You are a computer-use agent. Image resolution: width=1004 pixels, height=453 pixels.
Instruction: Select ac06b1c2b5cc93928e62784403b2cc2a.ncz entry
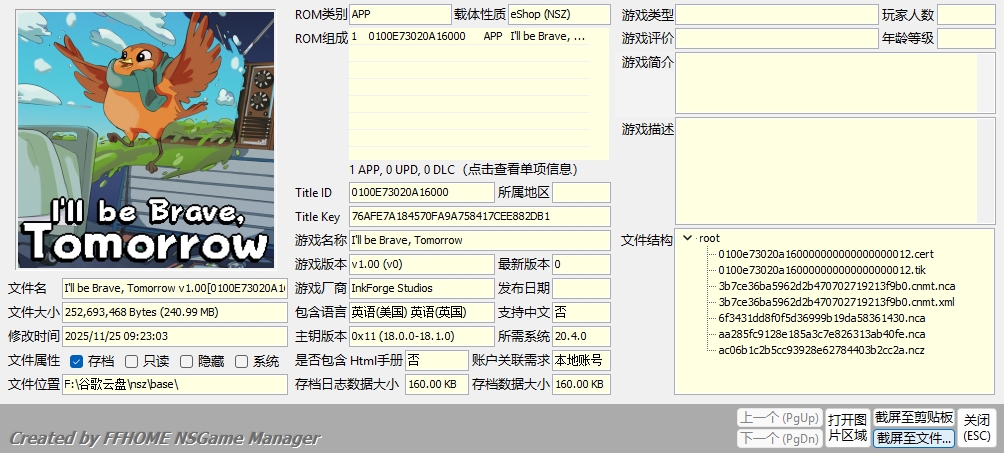821,350
